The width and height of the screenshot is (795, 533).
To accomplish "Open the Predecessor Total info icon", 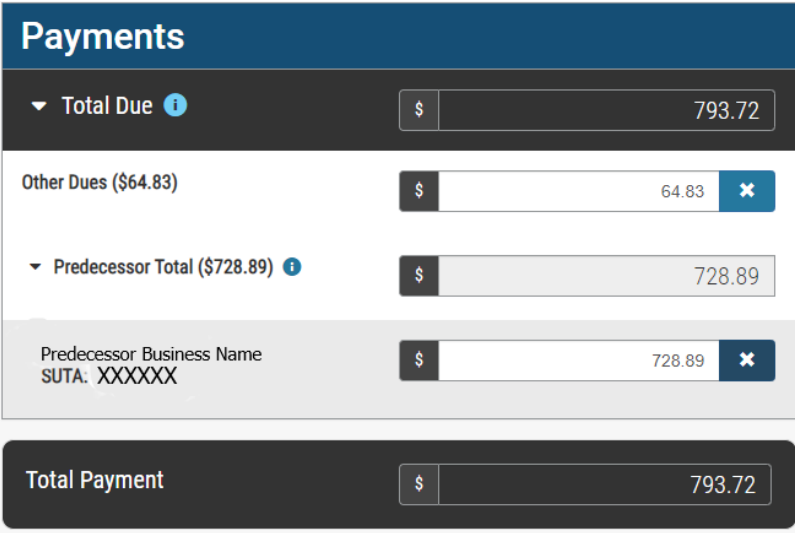I will click(x=292, y=267).
